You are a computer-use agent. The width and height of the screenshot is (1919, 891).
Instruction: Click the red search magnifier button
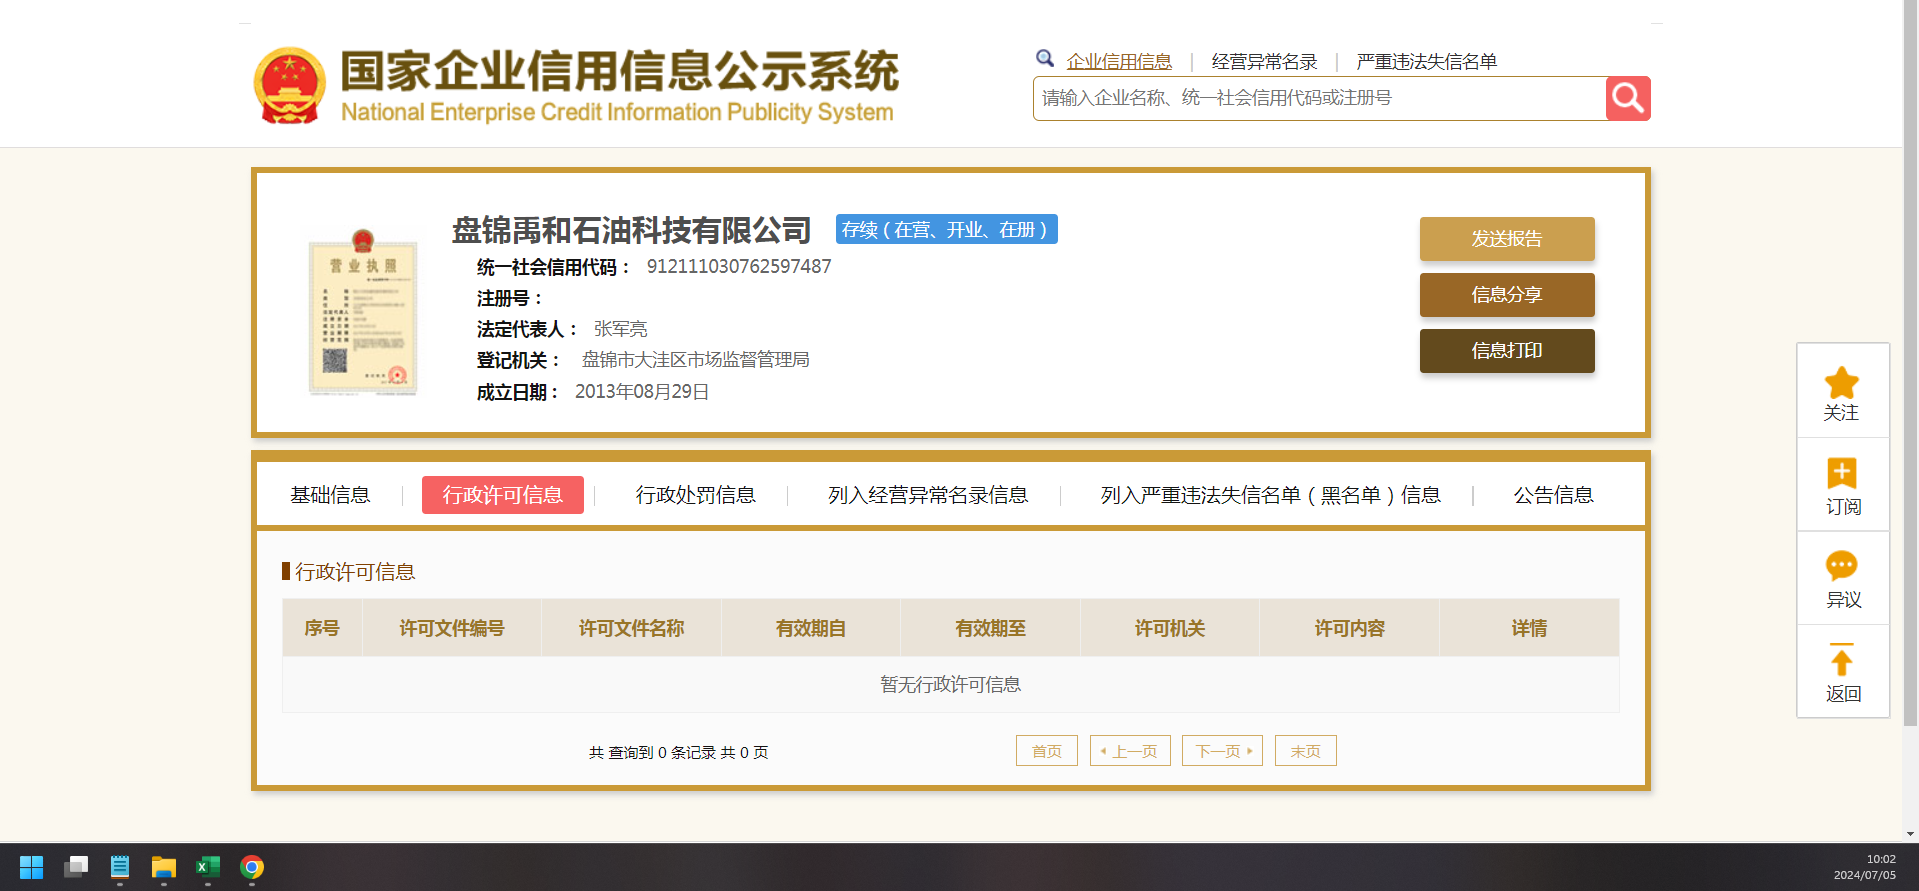click(1628, 98)
